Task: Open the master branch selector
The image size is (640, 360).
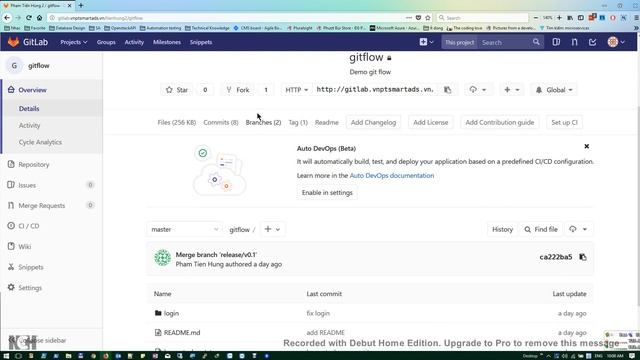Action: pyautogui.click(x=184, y=229)
